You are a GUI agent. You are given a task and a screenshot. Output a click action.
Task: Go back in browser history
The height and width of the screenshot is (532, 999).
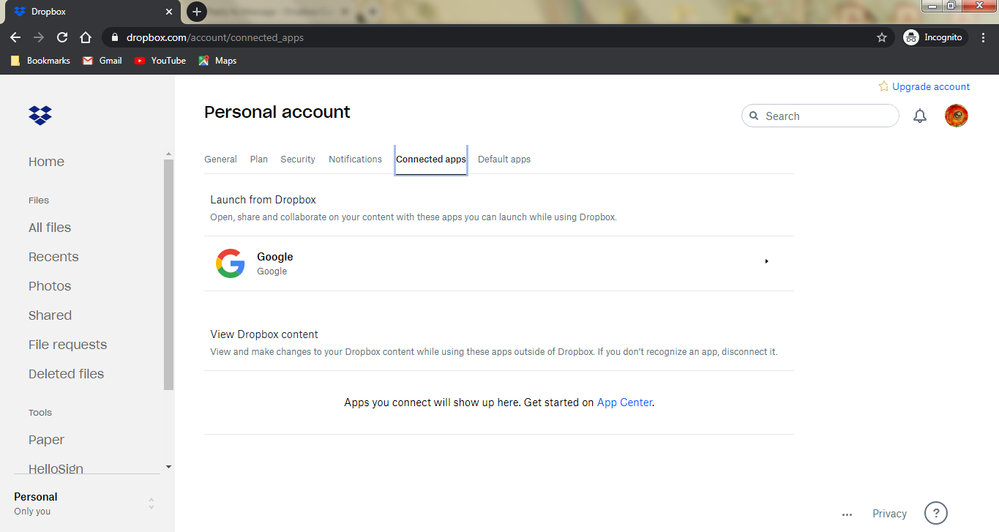pos(15,38)
